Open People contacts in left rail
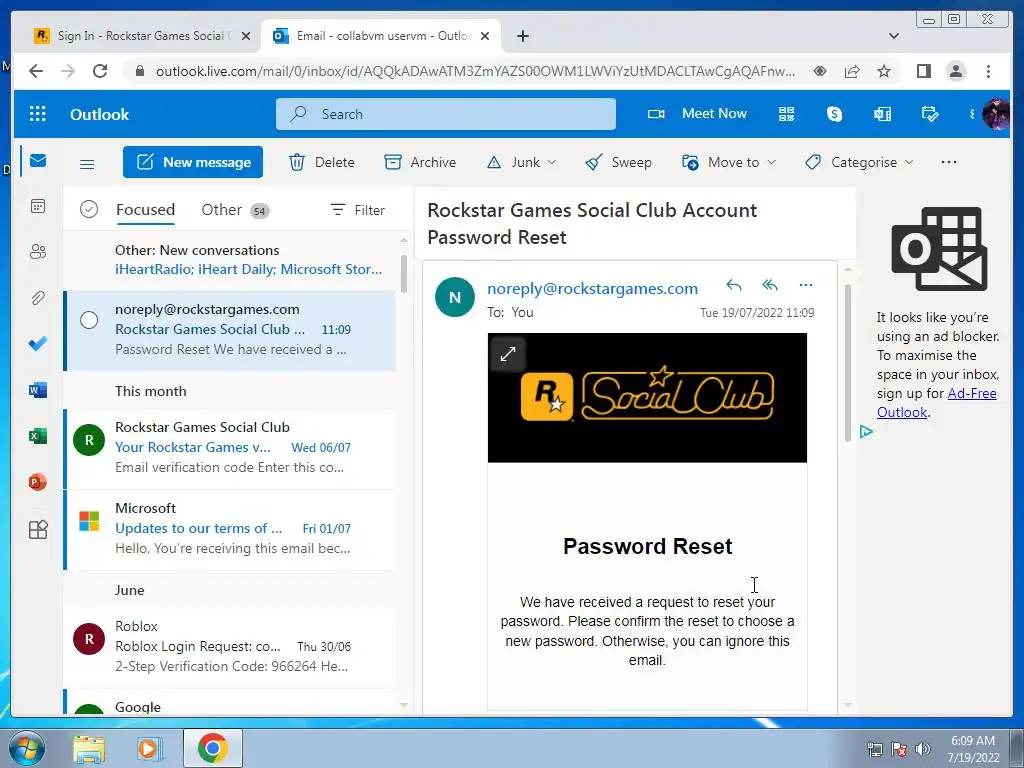The height and width of the screenshot is (768, 1024). tap(38, 251)
